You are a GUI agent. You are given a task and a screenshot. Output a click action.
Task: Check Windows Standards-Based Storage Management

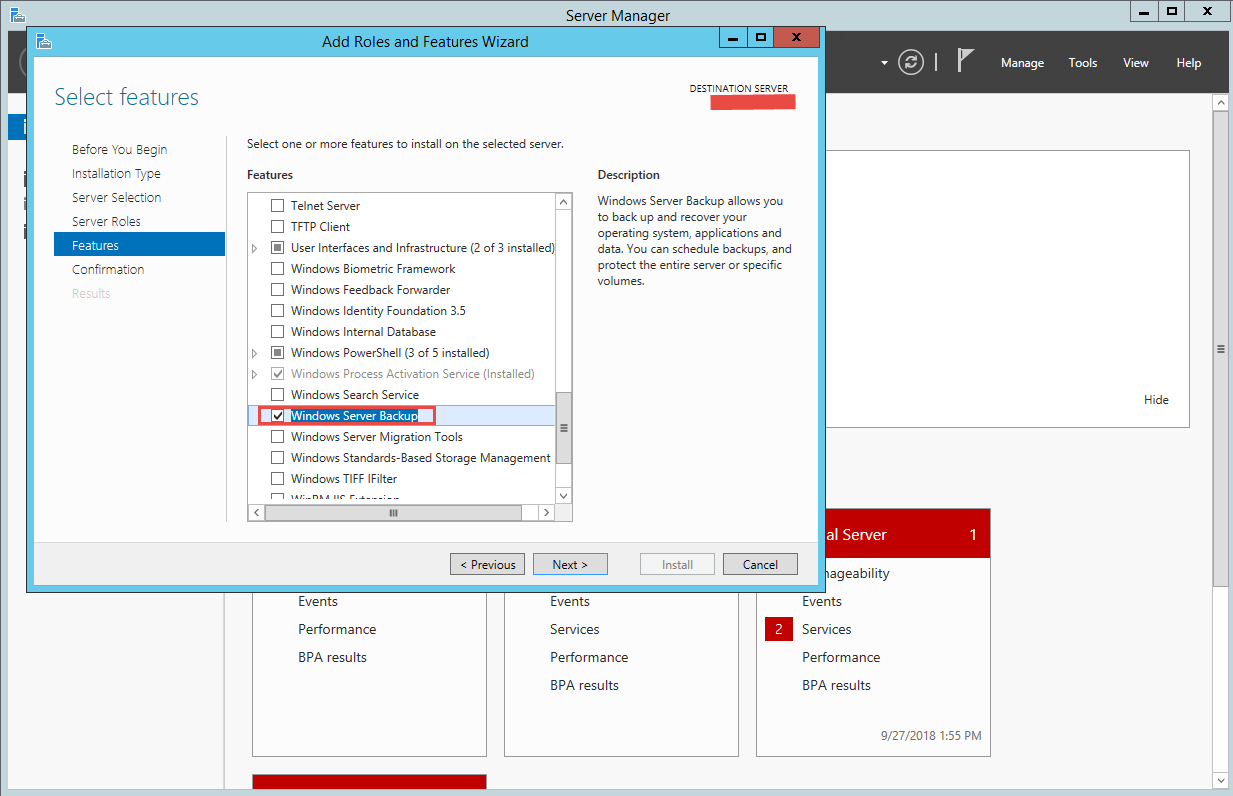(x=278, y=458)
